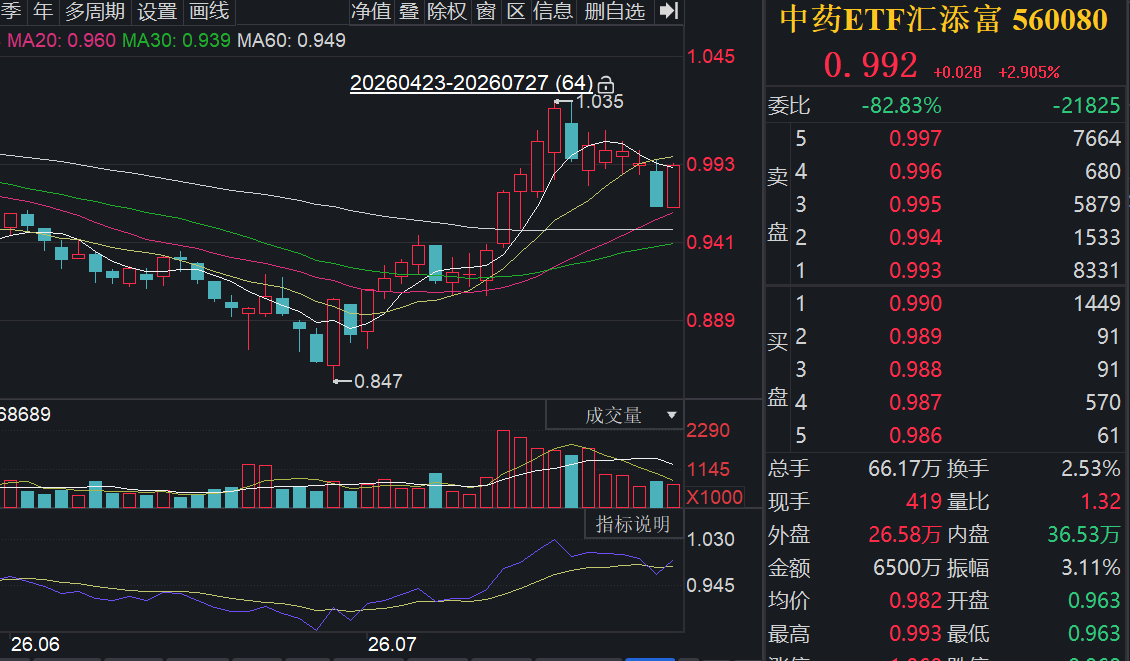Viewport: 1130px width, 661px height.
Task: Click sell level 1 price 0.993
Action: tap(915, 270)
